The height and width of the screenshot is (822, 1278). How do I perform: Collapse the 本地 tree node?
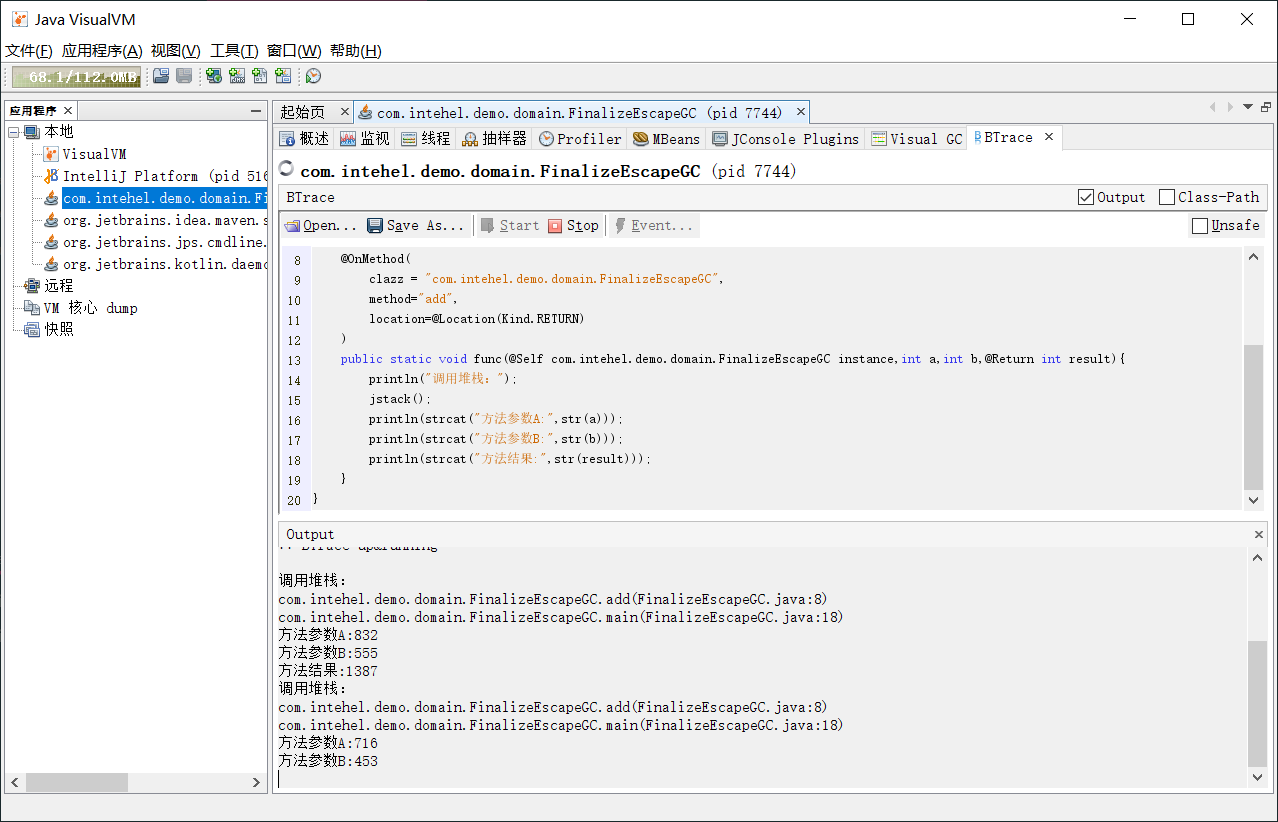(13, 132)
